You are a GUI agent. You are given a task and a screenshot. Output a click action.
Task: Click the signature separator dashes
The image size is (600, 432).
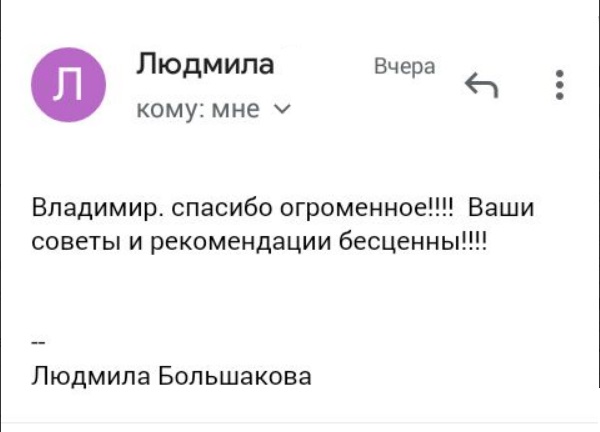(x=39, y=341)
